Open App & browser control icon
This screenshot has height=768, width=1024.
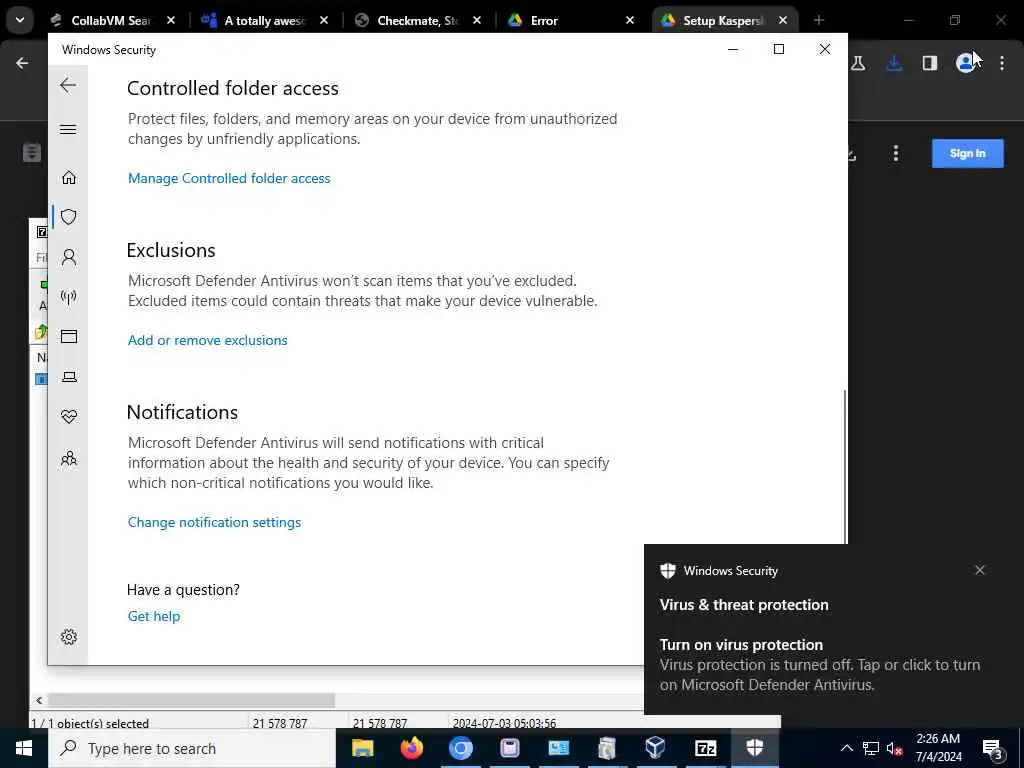click(x=69, y=337)
